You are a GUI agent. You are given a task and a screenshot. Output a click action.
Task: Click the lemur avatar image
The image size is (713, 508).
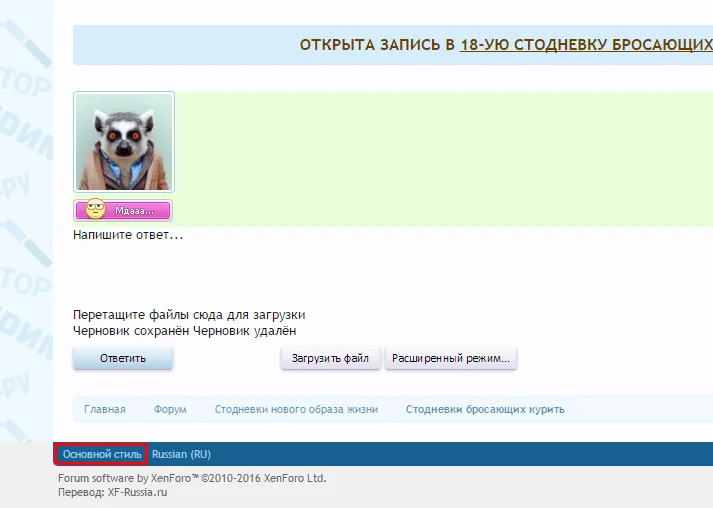click(124, 142)
